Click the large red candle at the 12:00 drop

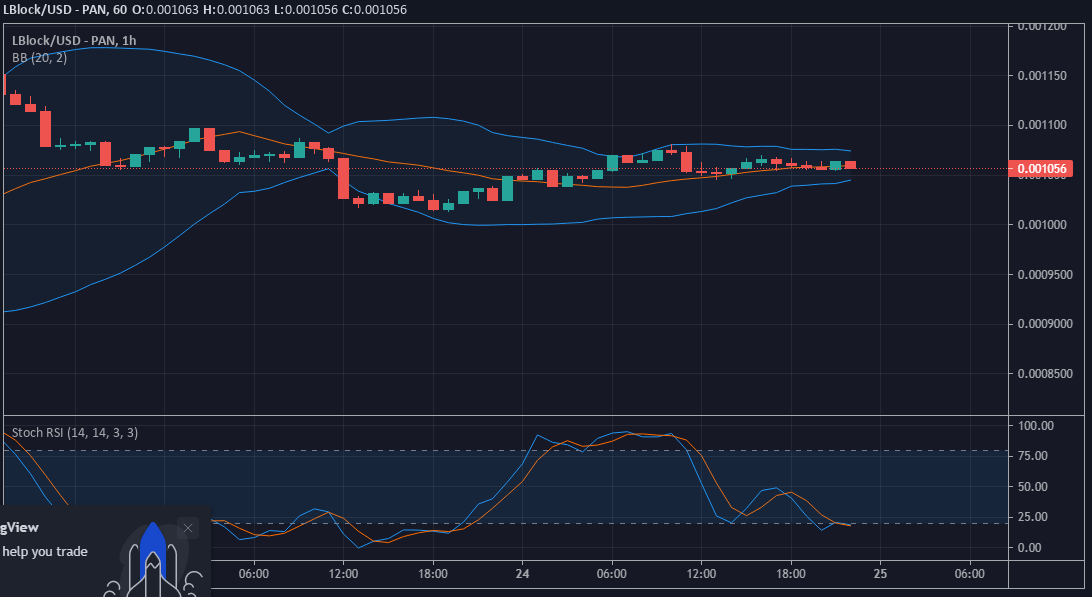point(343,178)
